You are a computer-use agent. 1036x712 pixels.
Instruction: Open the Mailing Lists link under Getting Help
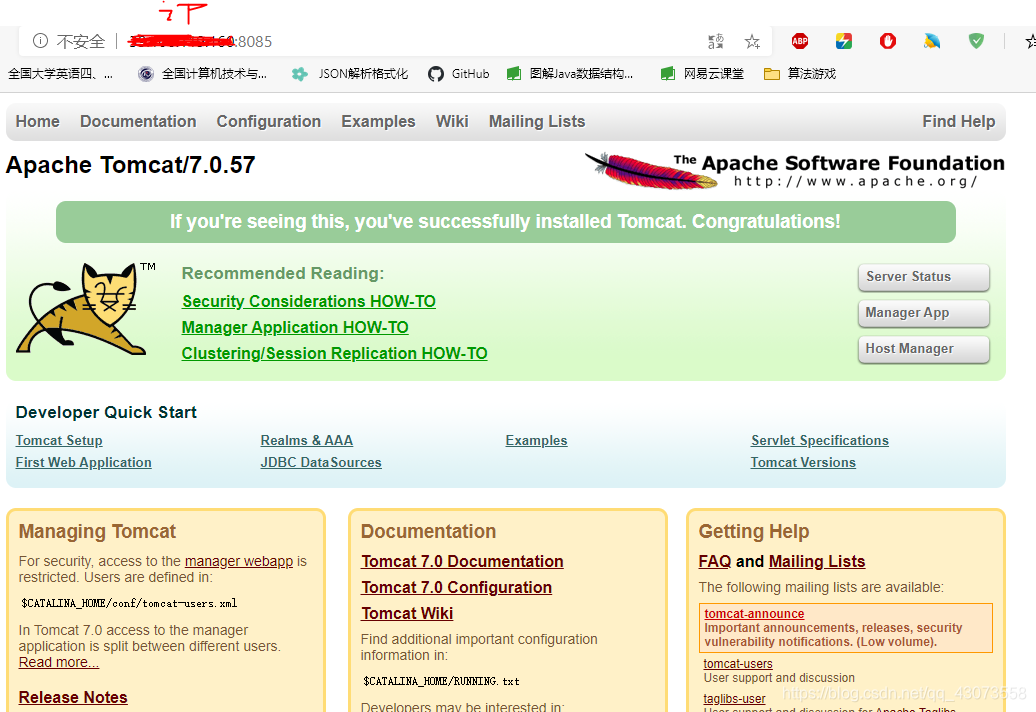click(x=817, y=561)
